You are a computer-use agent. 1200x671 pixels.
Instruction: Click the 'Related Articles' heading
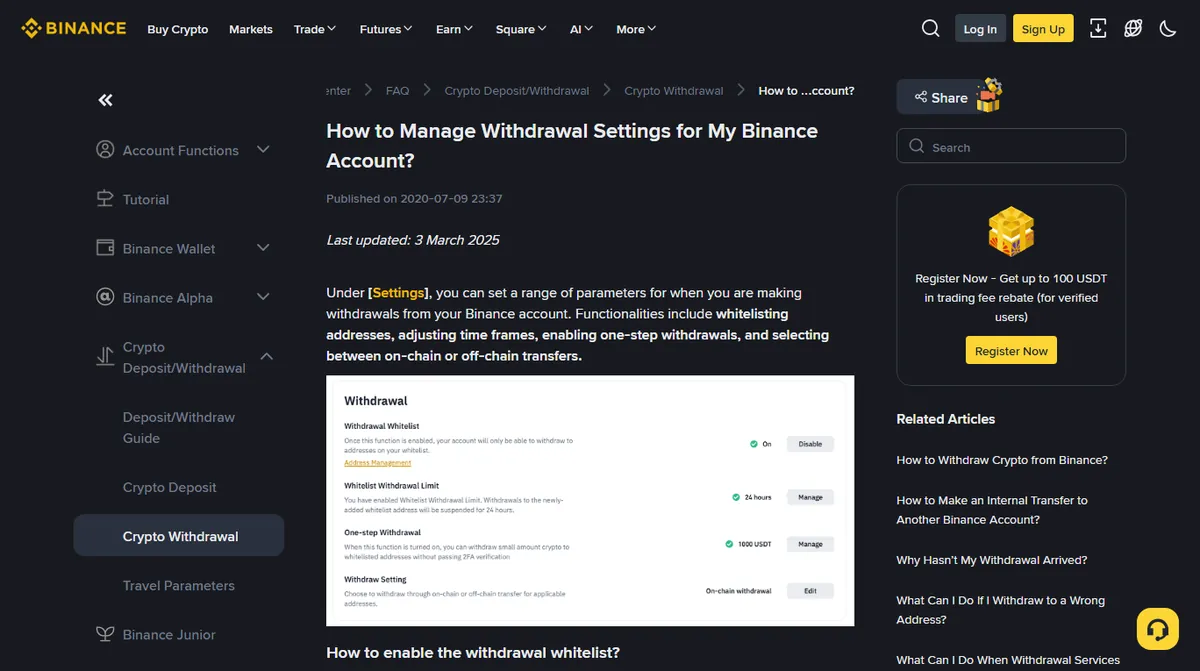click(x=946, y=419)
